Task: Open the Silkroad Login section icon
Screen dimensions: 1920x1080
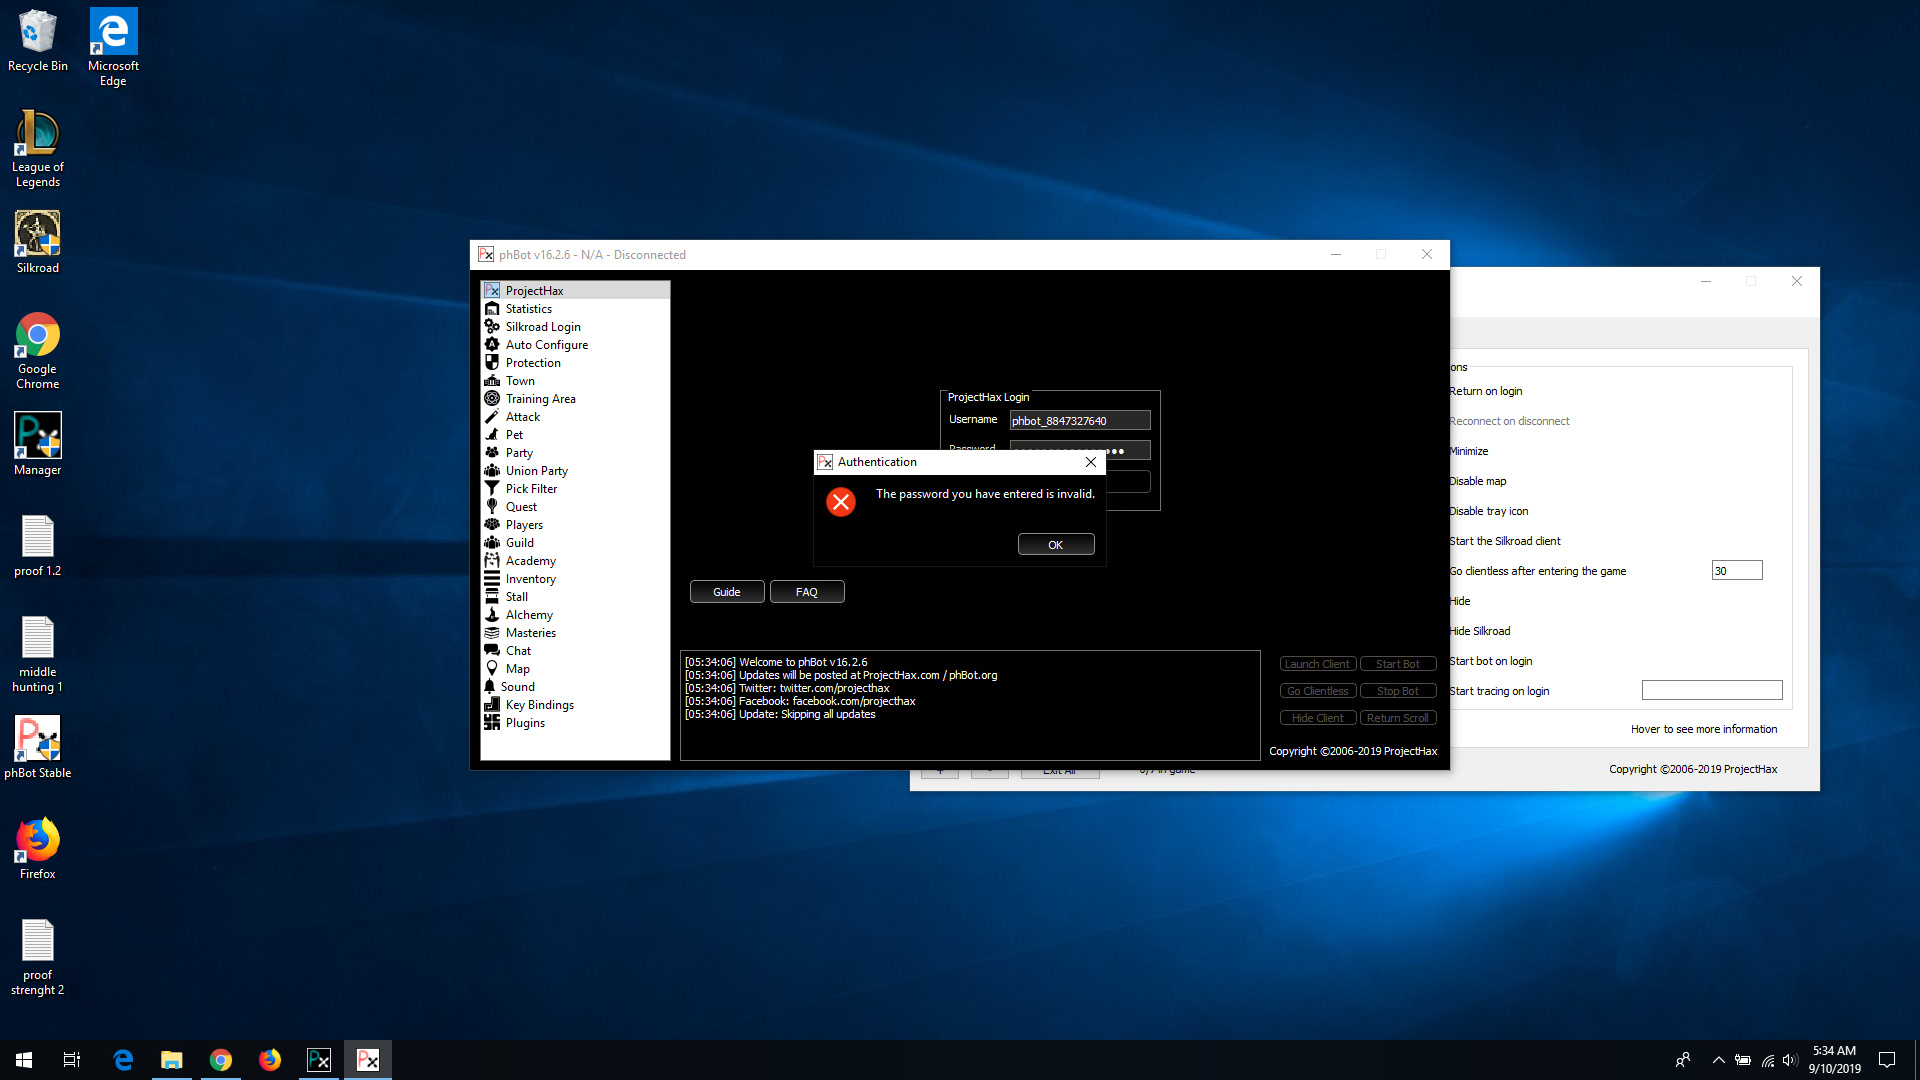Action: pos(492,327)
